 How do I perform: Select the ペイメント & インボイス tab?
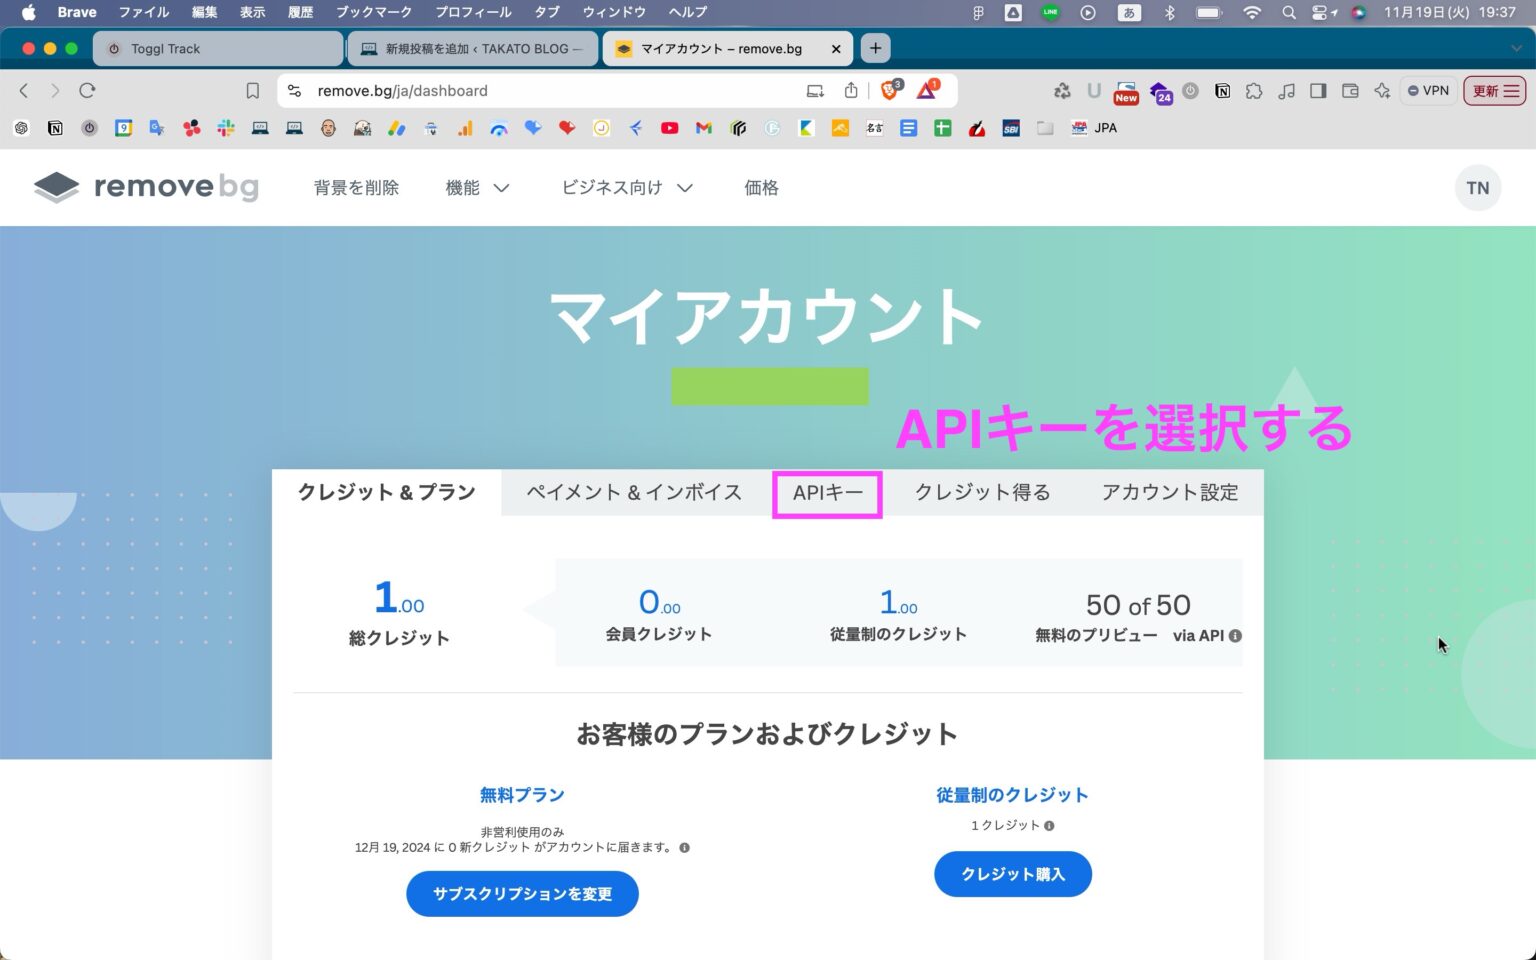(633, 492)
